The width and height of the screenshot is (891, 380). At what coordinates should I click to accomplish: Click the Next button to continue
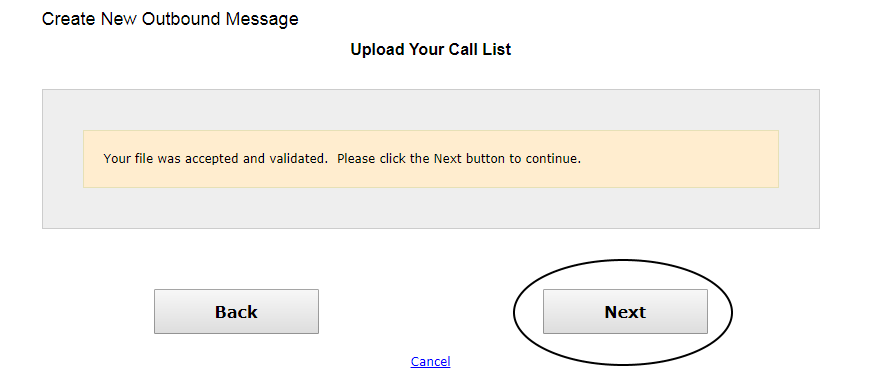(625, 311)
